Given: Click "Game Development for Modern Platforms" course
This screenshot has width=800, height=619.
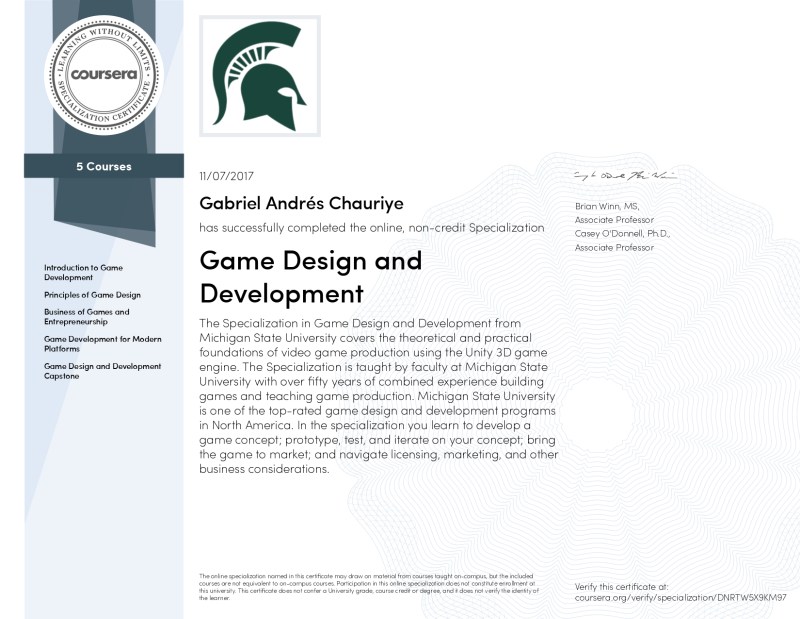Looking at the screenshot, I should coord(102,344).
